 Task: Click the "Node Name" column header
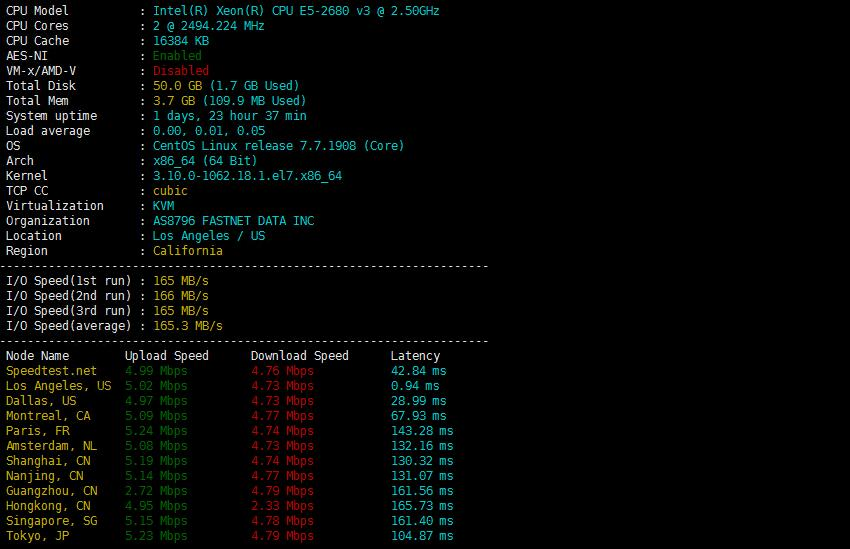tap(38, 356)
